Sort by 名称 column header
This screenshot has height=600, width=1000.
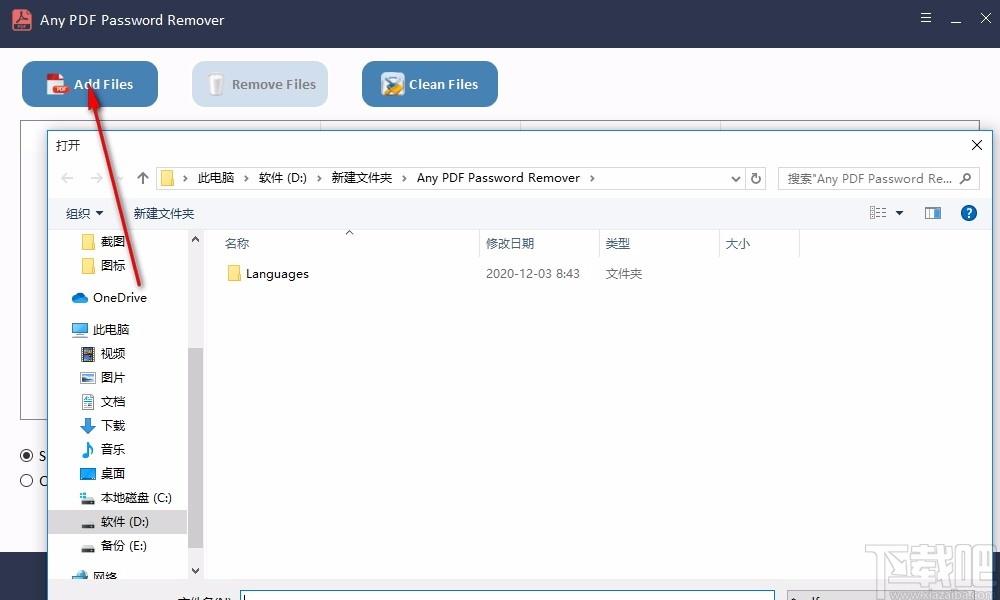237,244
